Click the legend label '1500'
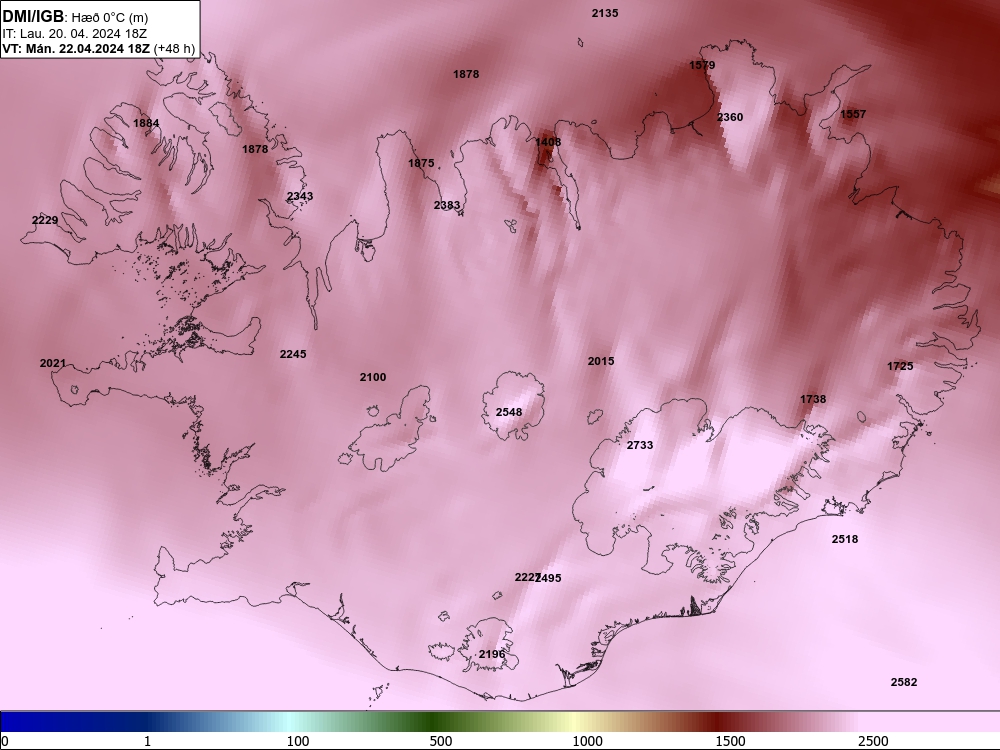Image resolution: width=1000 pixels, height=750 pixels. tap(730, 741)
